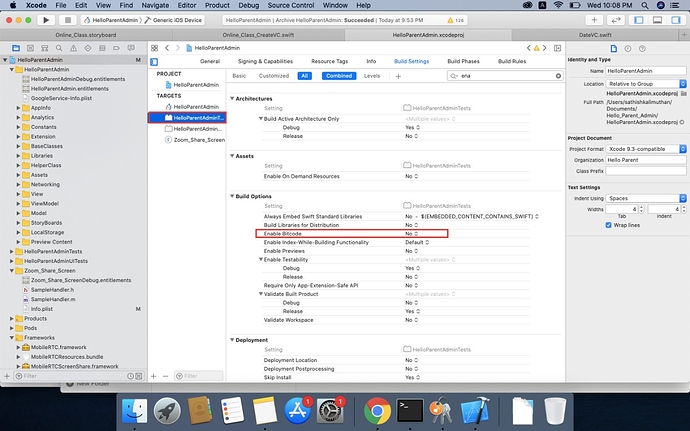
Task: Open App Store from the Dock
Action: [x=298, y=410]
